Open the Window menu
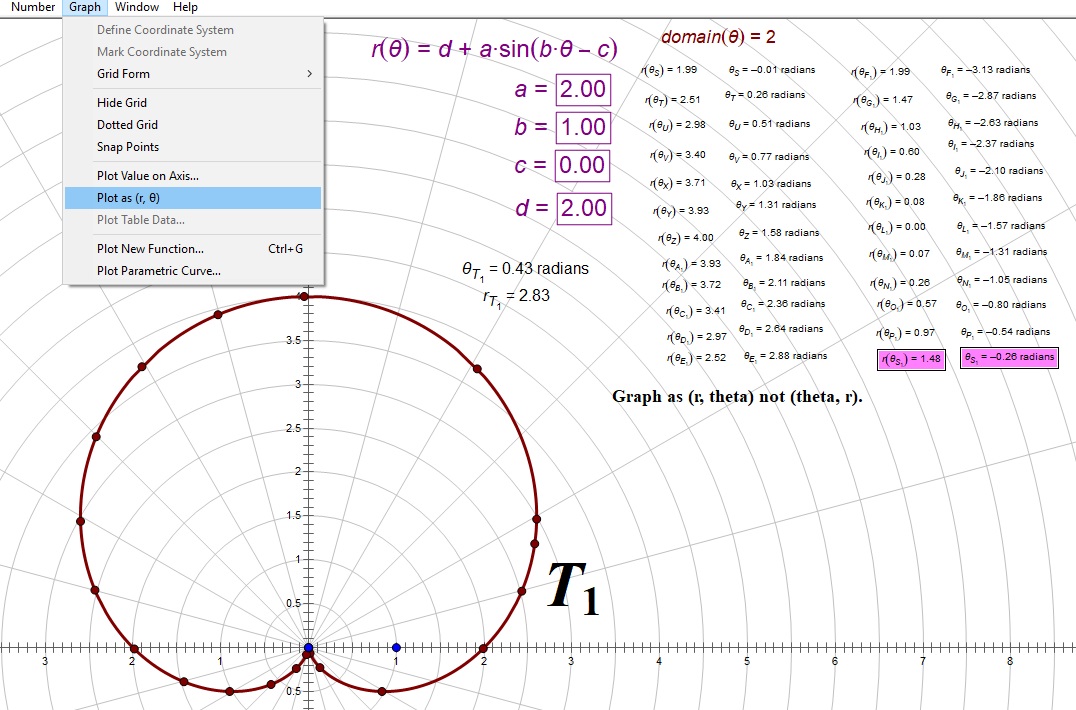This screenshot has width=1076, height=710. point(136,7)
